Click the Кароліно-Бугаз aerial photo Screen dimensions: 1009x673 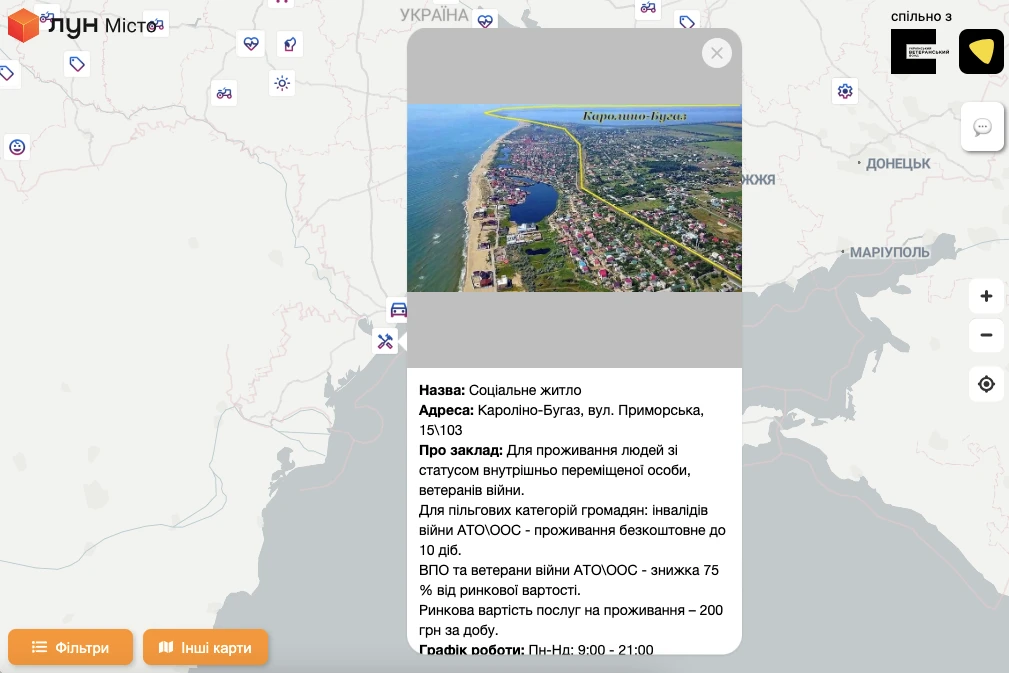coord(574,198)
